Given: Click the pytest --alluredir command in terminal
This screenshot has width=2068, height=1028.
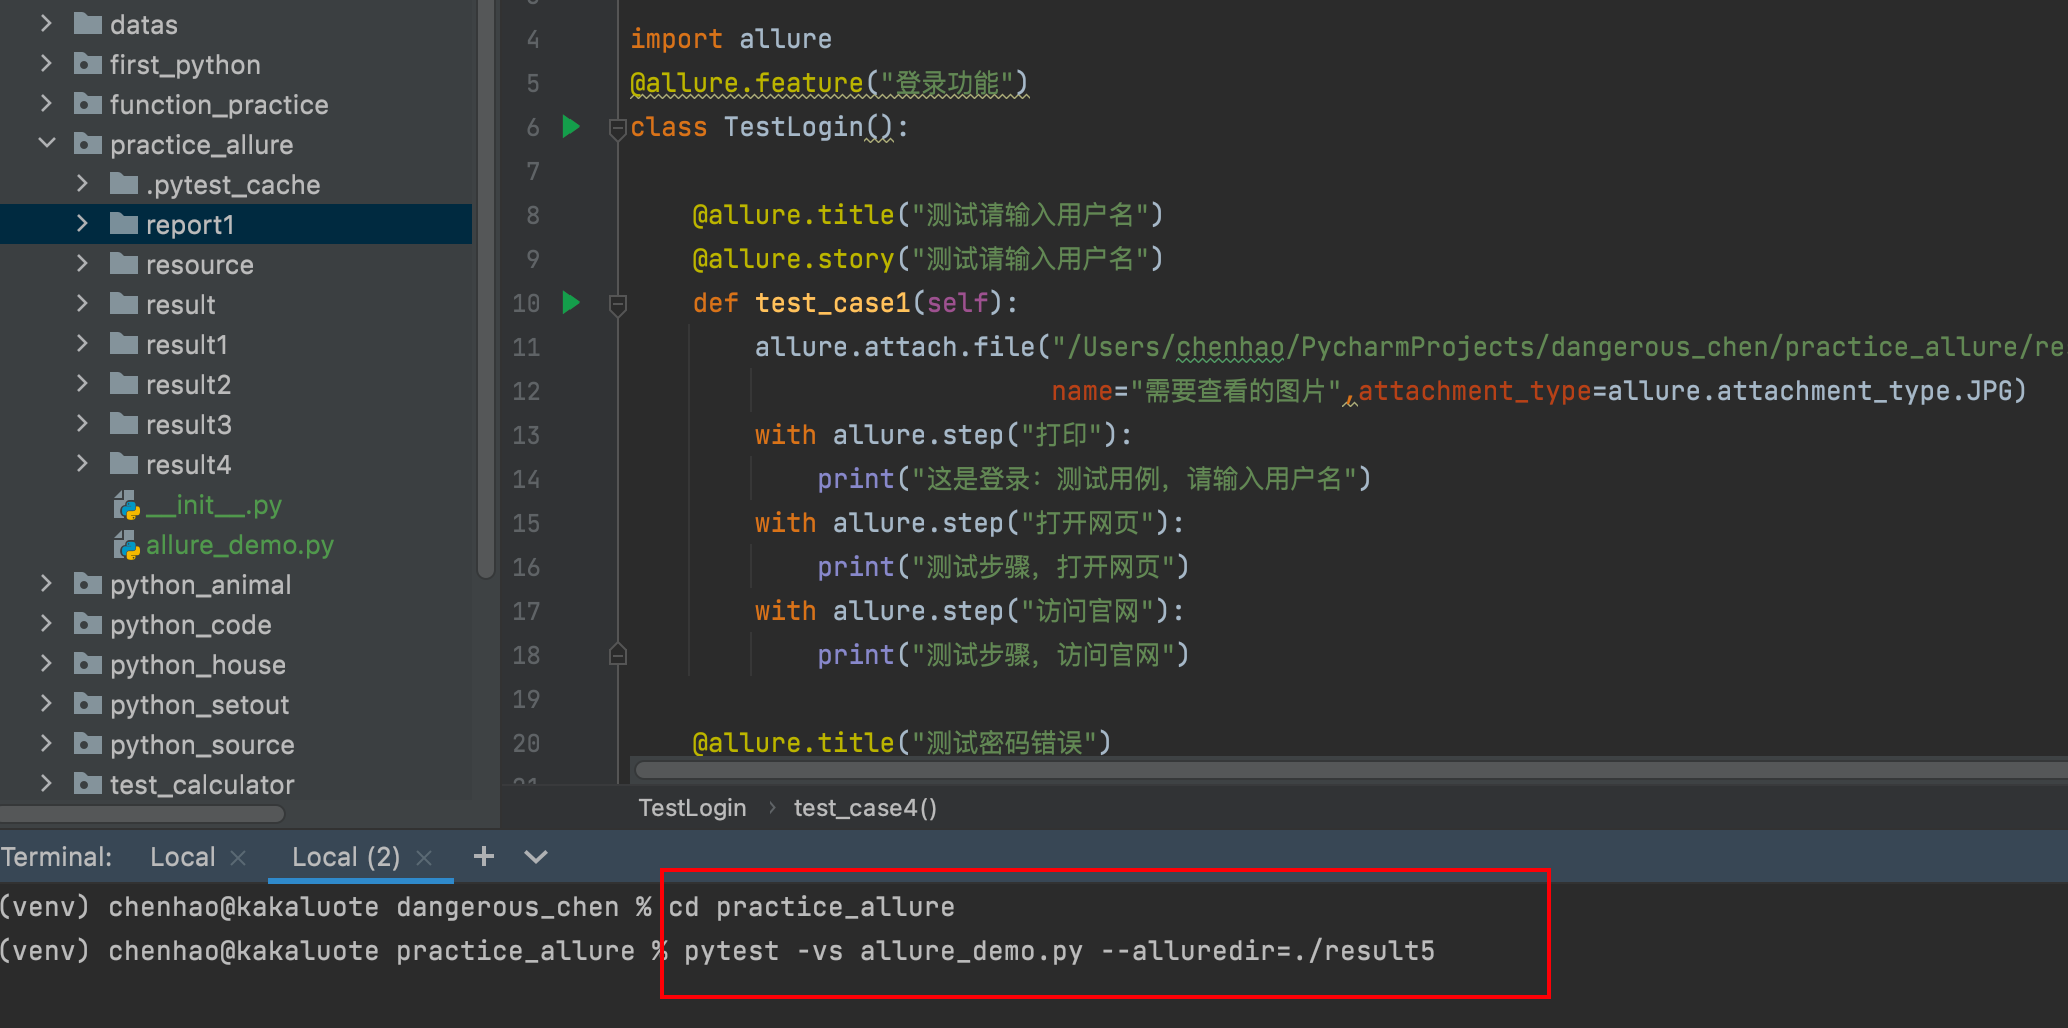Looking at the screenshot, I should pyautogui.click(x=1059, y=951).
